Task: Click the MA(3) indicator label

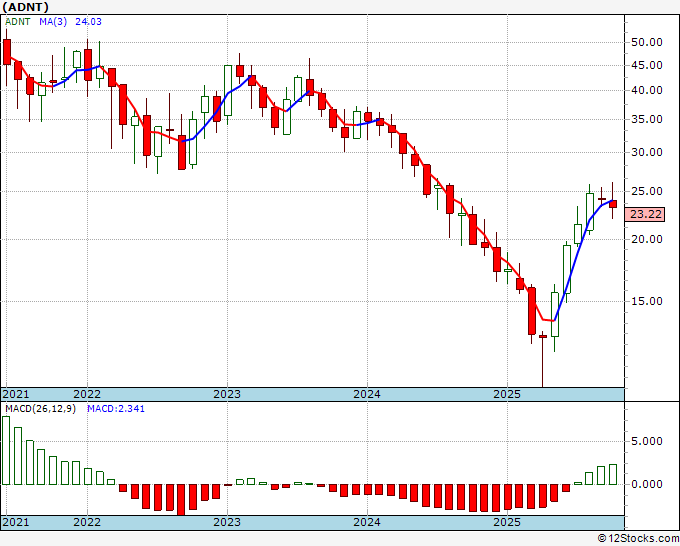Action: [53, 22]
